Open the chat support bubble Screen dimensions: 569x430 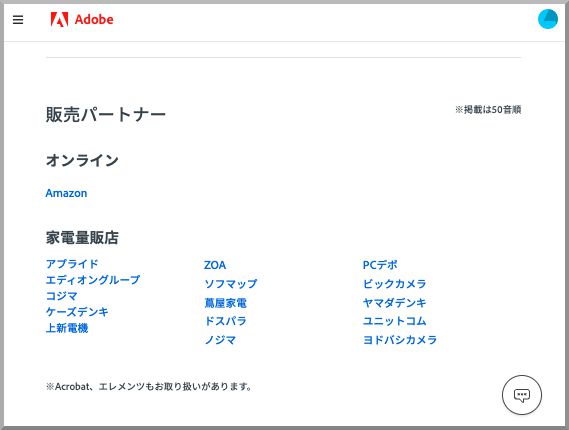pyautogui.click(x=522, y=395)
